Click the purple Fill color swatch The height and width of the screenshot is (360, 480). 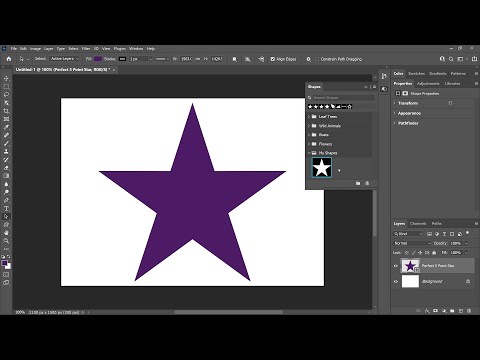point(98,59)
